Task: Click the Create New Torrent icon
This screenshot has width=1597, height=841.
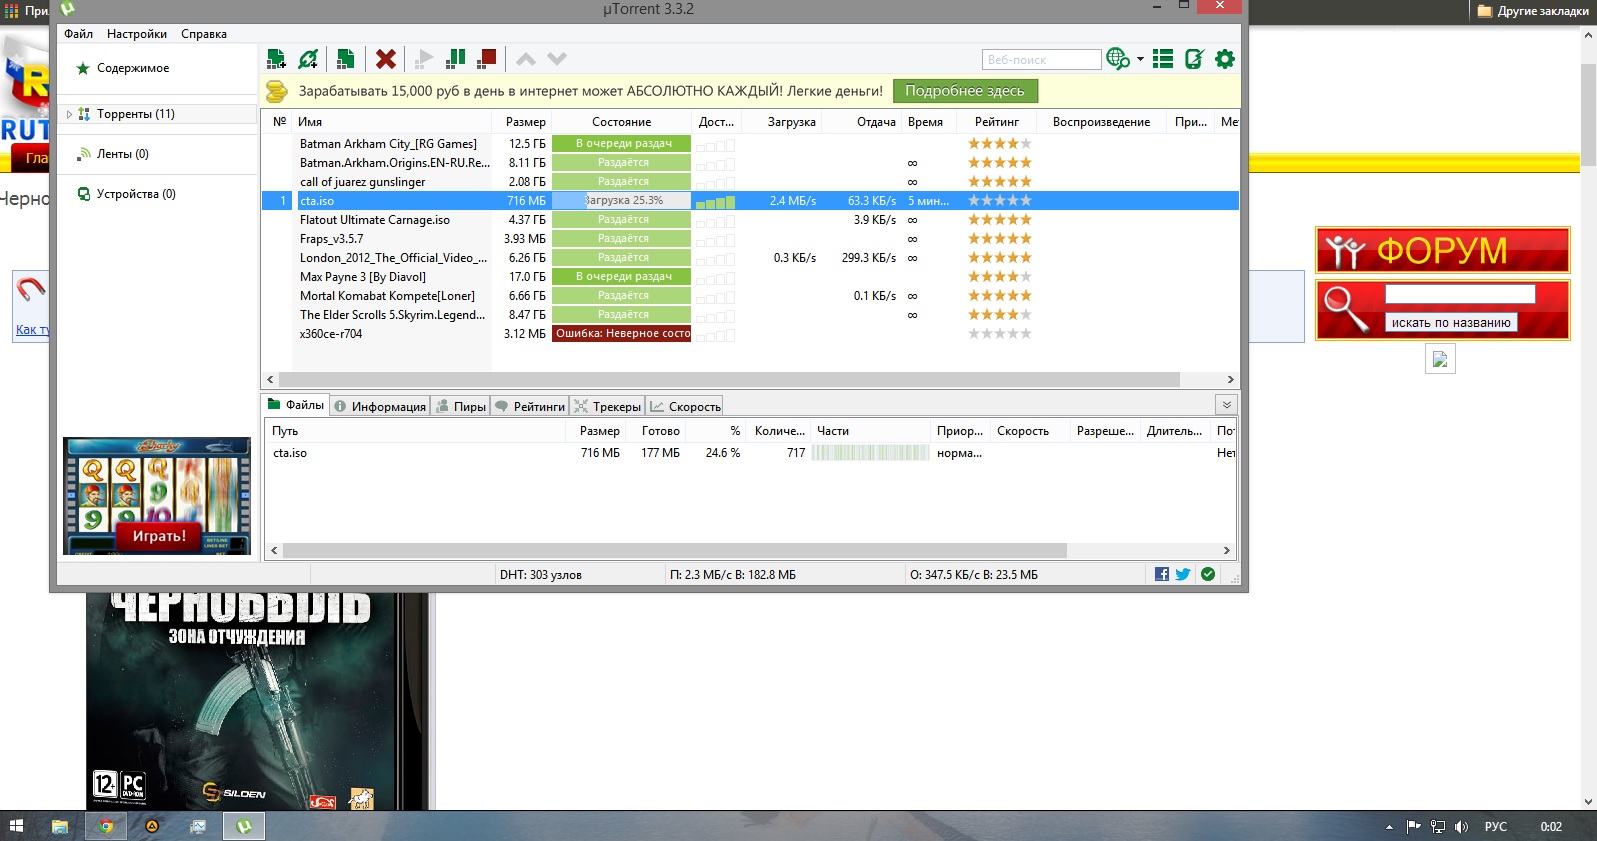Action: point(345,59)
